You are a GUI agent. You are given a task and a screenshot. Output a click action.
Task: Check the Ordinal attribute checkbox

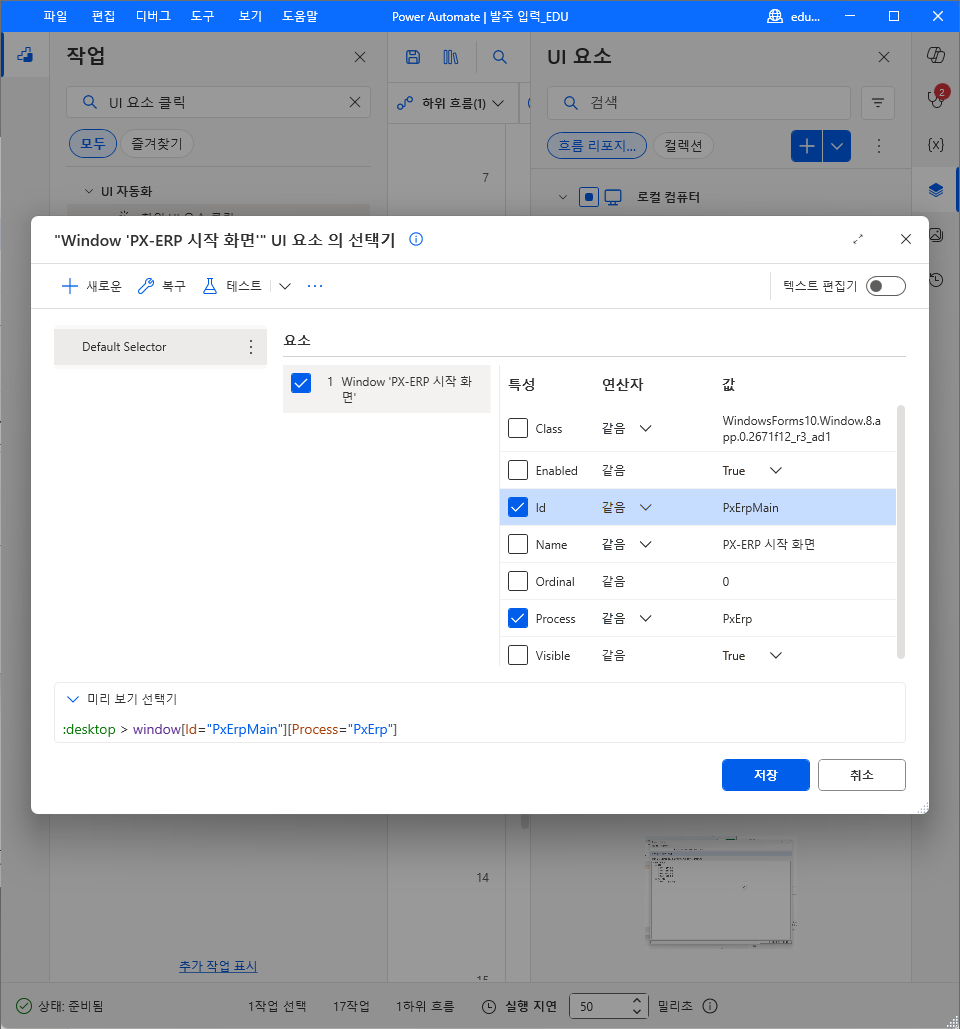(518, 581)
